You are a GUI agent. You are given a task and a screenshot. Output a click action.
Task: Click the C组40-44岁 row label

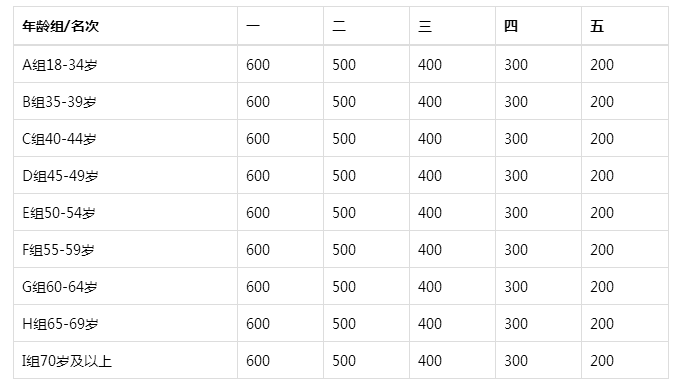[60, 139]
